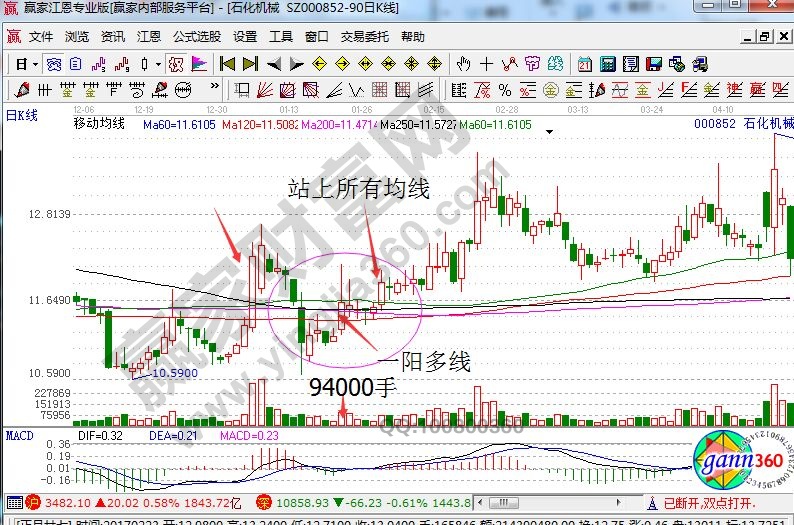Open the calculator icon
The image size is (794, 525).
pyautogui.click(x=608, y=64)
